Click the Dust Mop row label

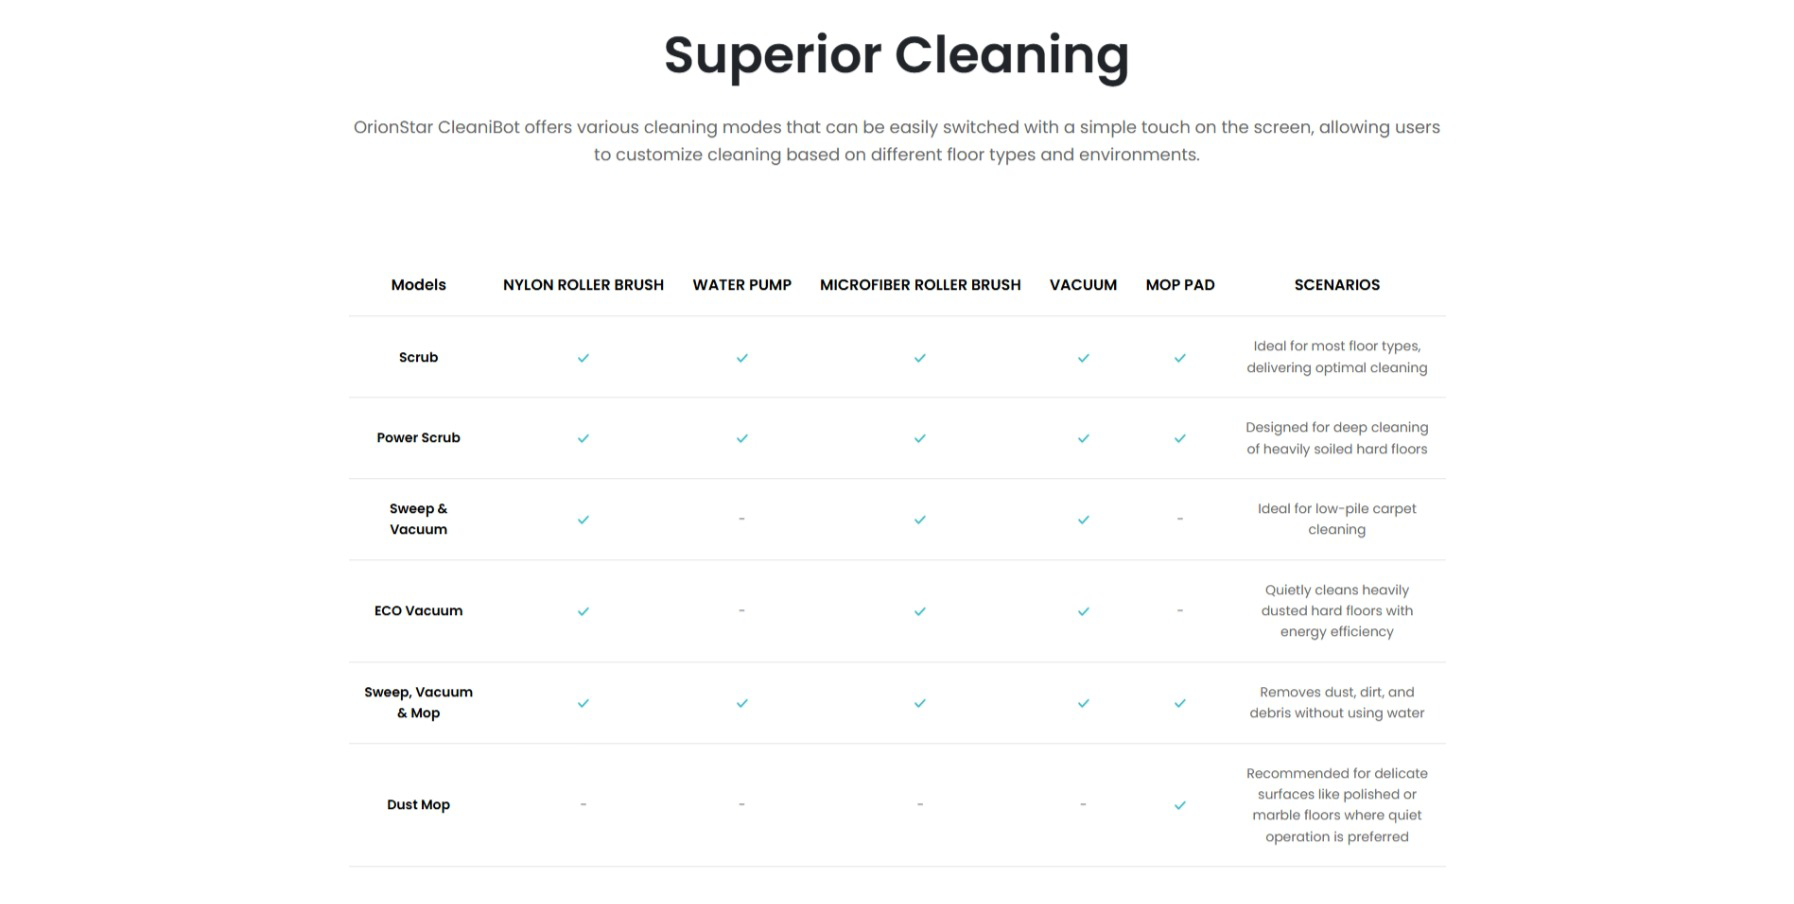click(418, 805)
